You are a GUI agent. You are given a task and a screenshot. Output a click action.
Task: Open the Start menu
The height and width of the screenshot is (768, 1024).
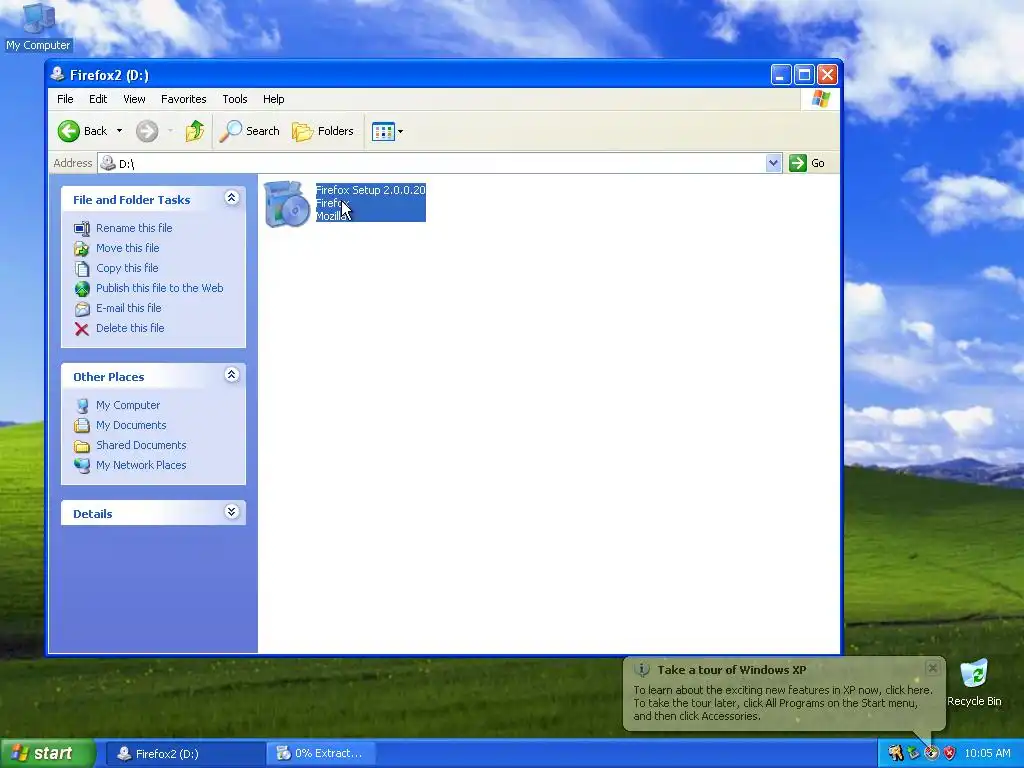click(x=47, y=754)
